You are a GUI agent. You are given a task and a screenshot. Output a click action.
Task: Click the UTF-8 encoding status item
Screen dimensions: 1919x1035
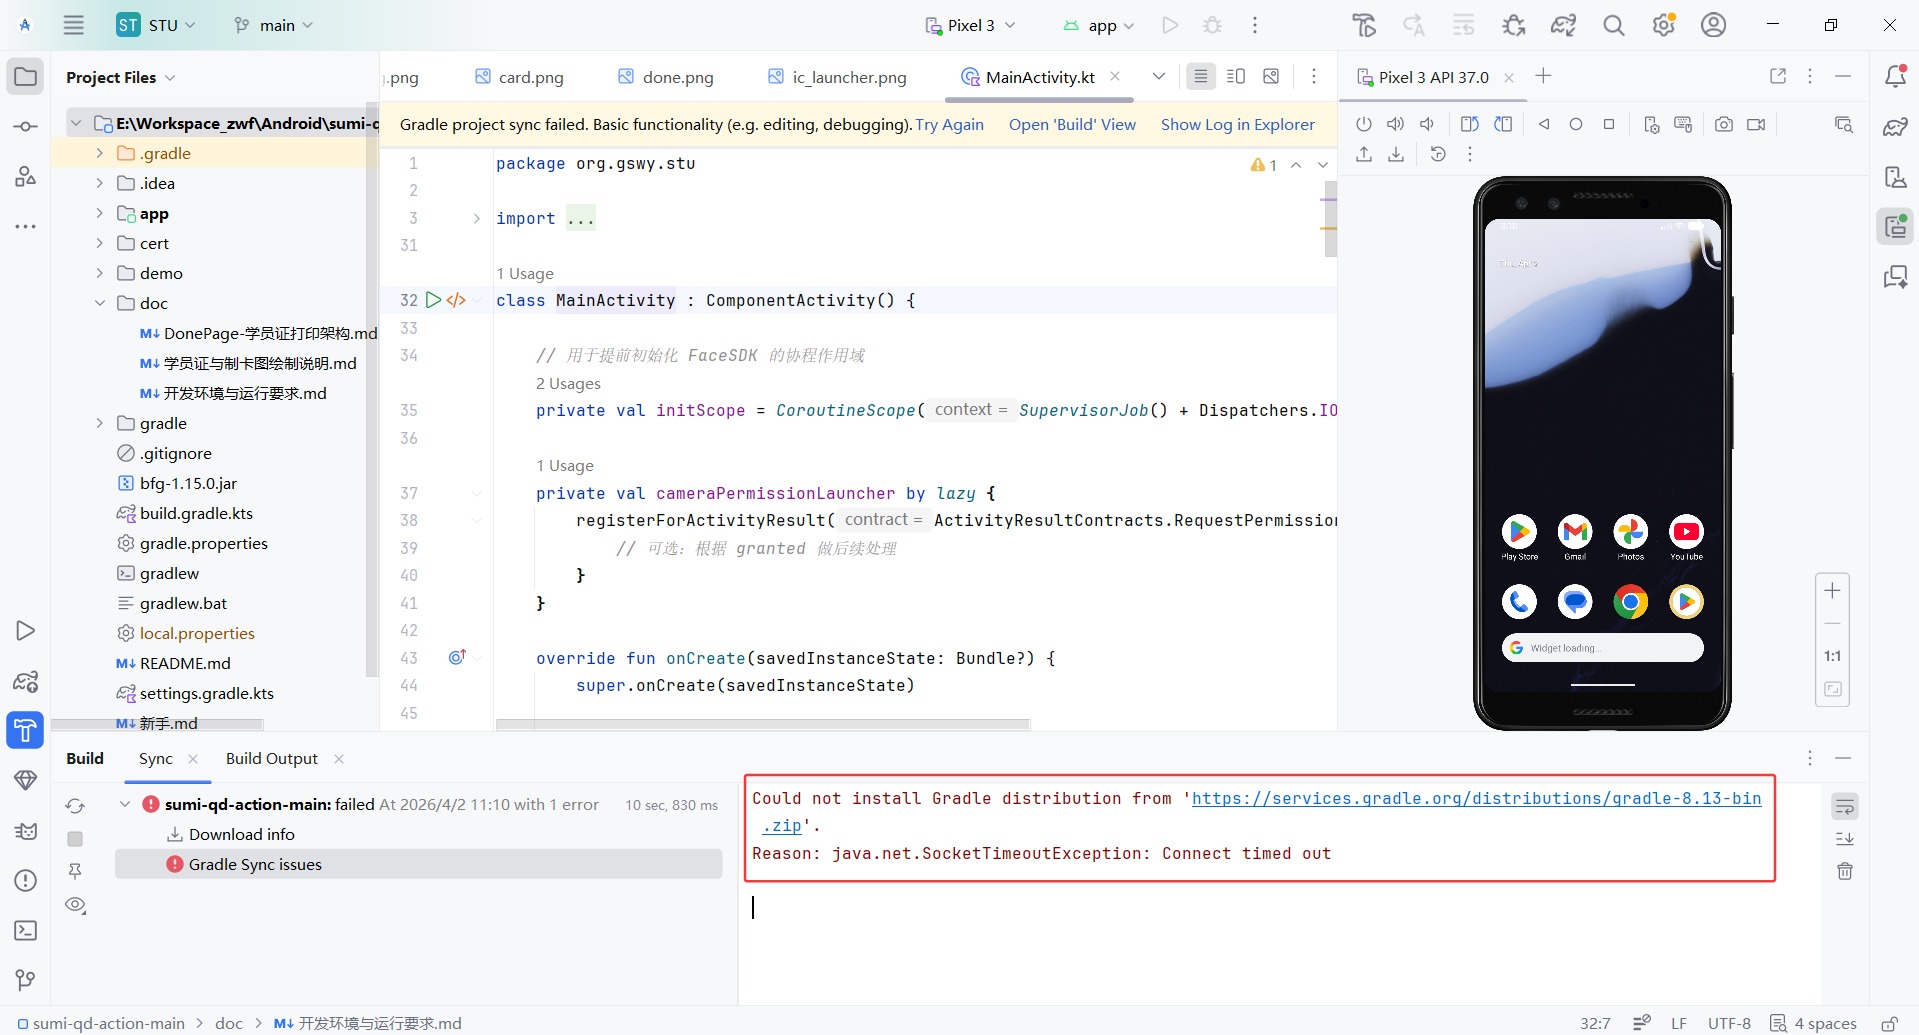tap(1729, 1023)
